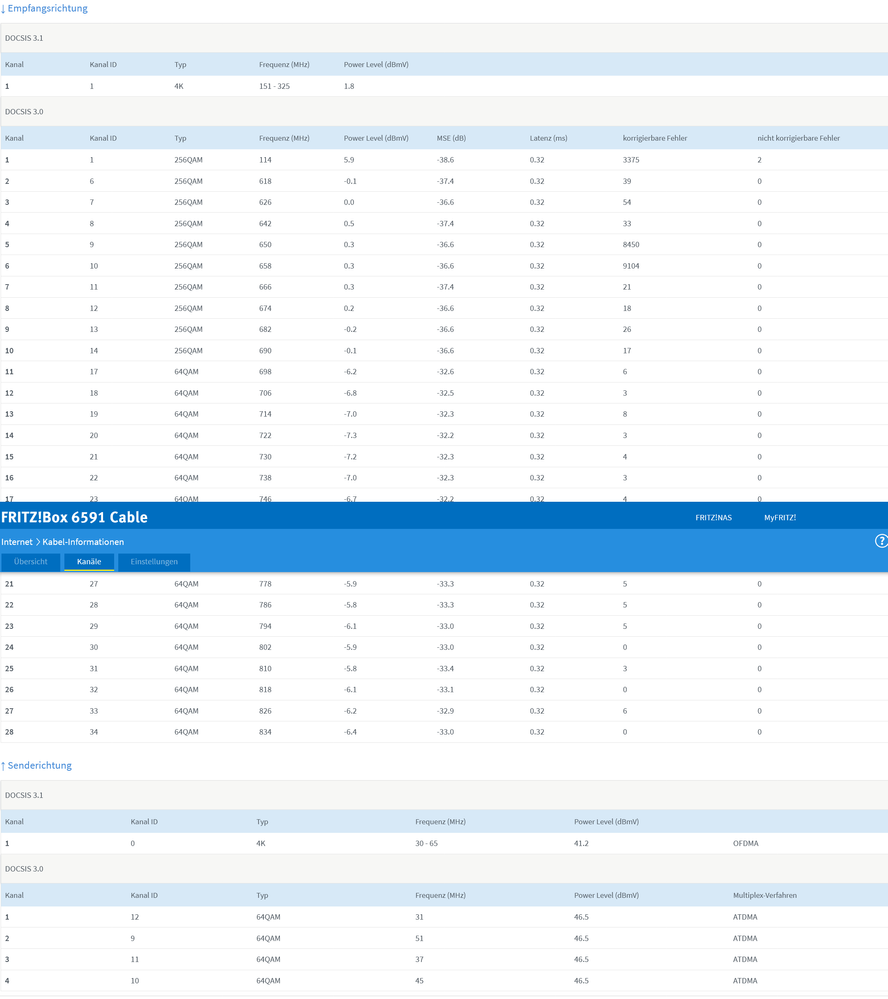Click upstream power level 41.2
888x999 pixels.
click(581, 844)
